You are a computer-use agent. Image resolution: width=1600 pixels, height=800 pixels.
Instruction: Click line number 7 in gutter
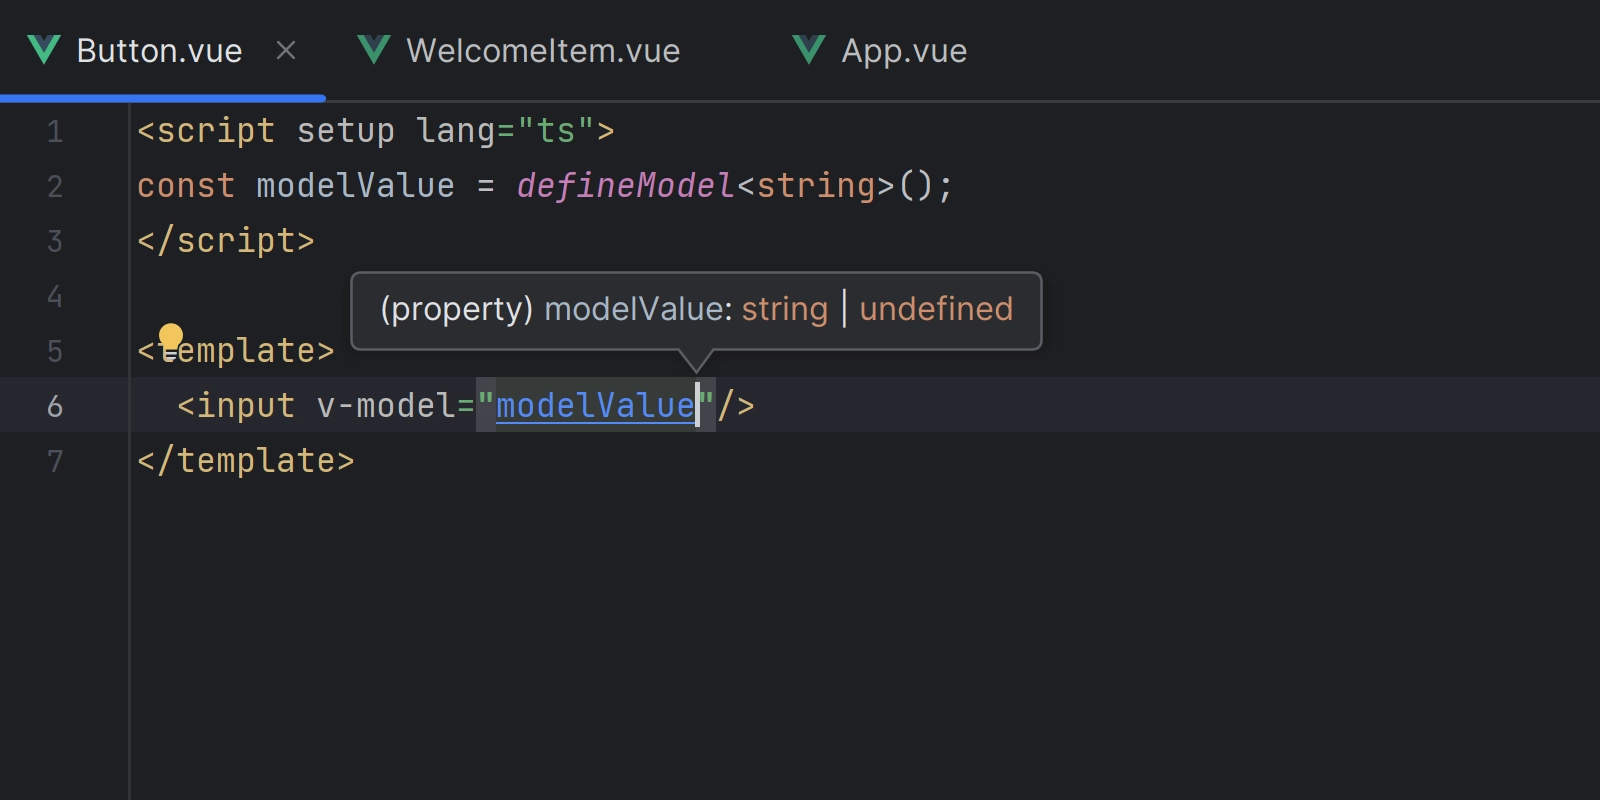55,461
